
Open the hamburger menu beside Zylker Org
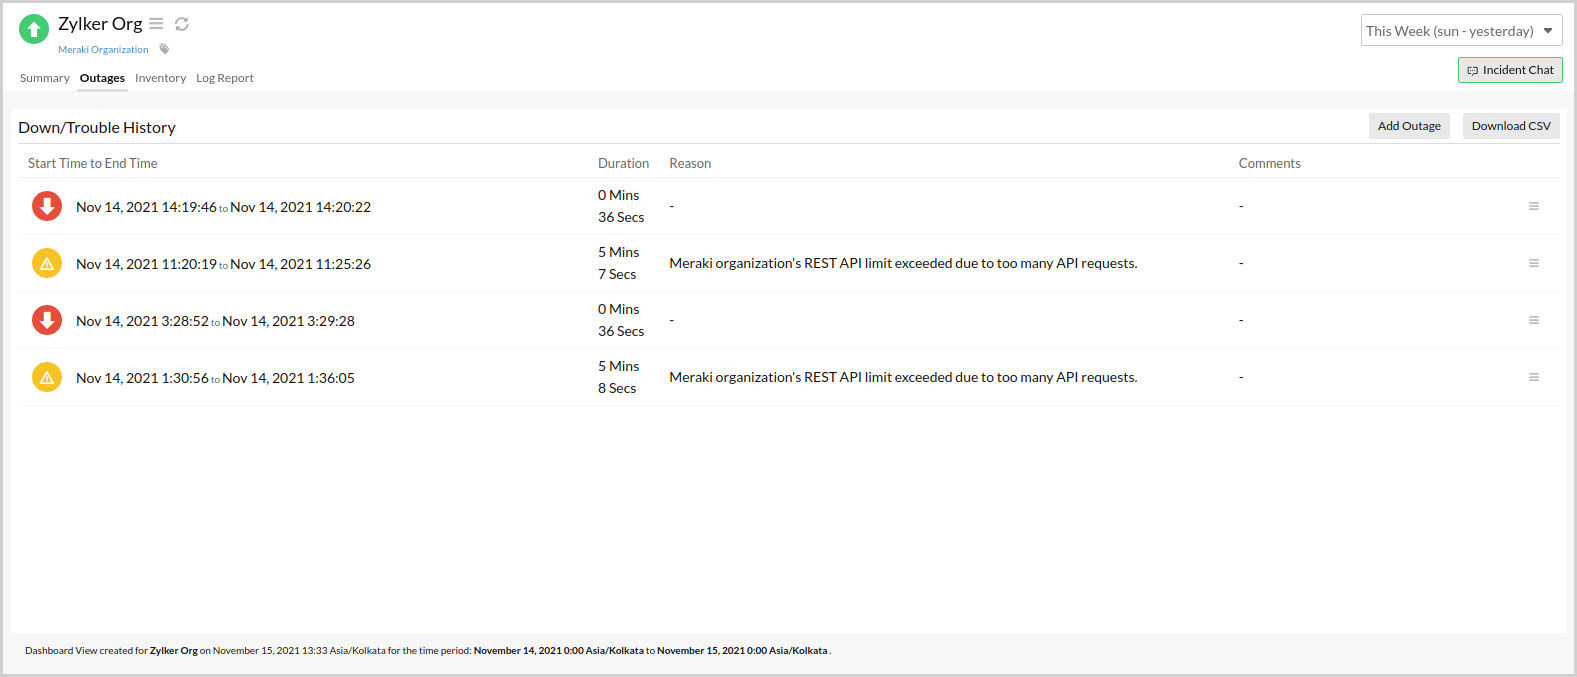156,23
